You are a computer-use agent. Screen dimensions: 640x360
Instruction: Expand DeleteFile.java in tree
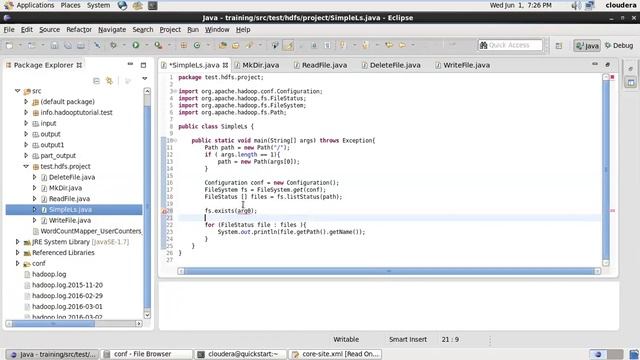coord(35,177)
